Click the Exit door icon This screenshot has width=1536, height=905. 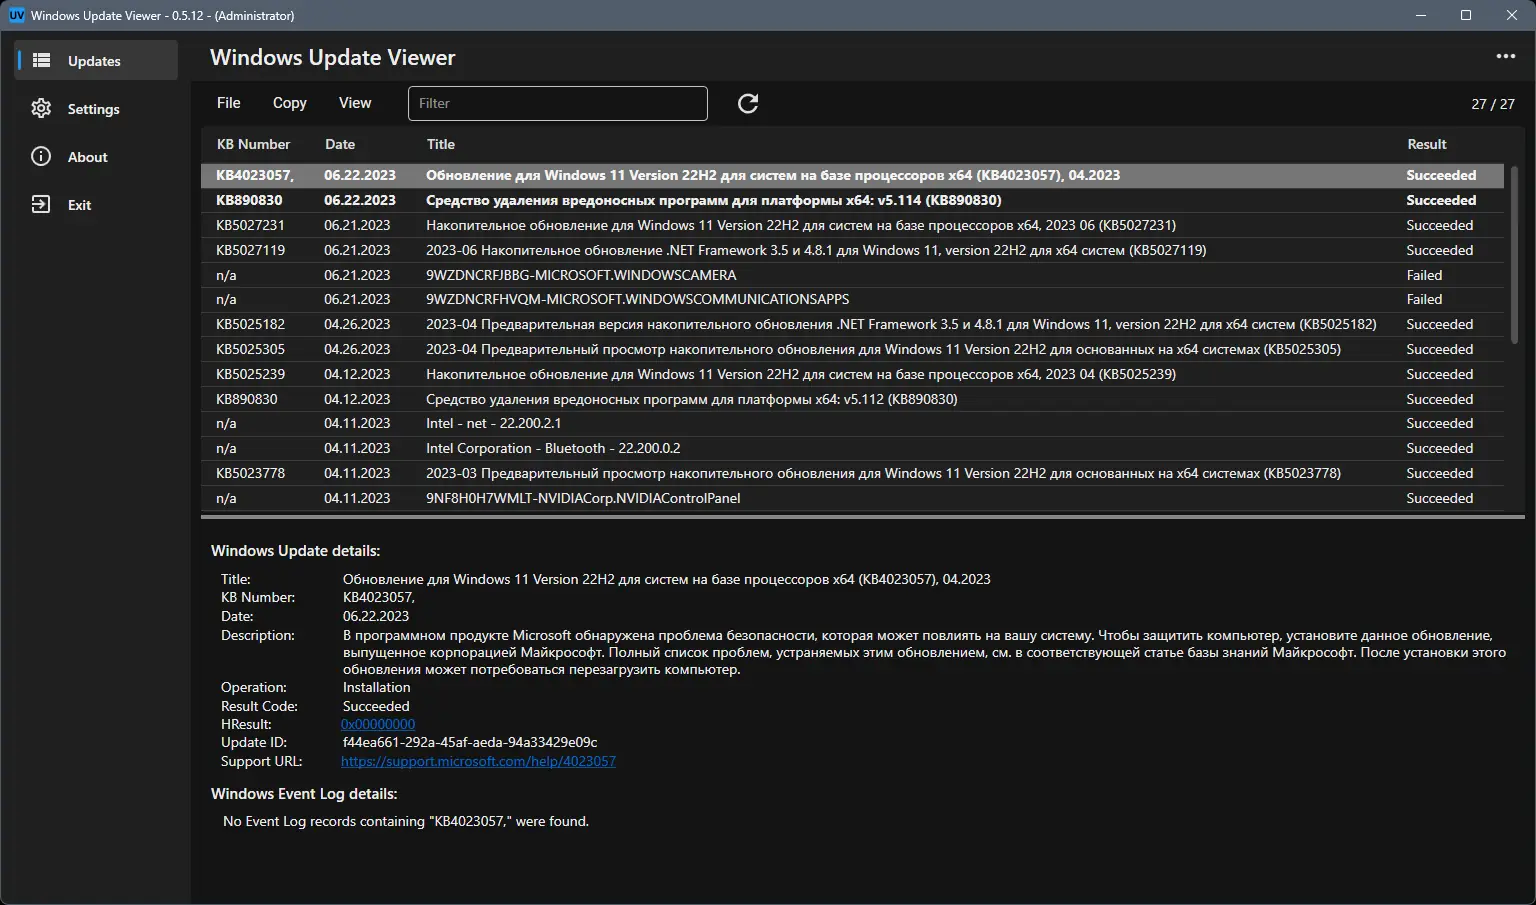tap(41, 205)
